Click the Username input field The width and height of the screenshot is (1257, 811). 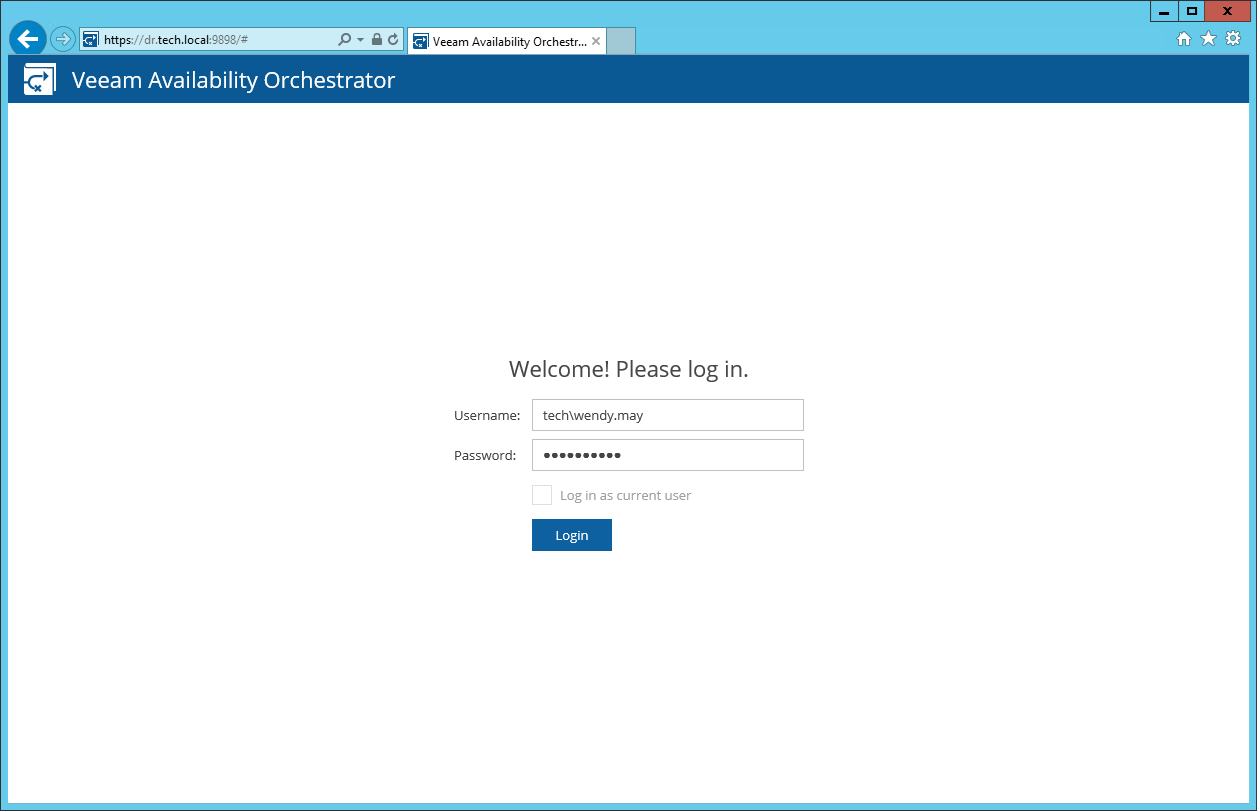(x=668, y=415)
